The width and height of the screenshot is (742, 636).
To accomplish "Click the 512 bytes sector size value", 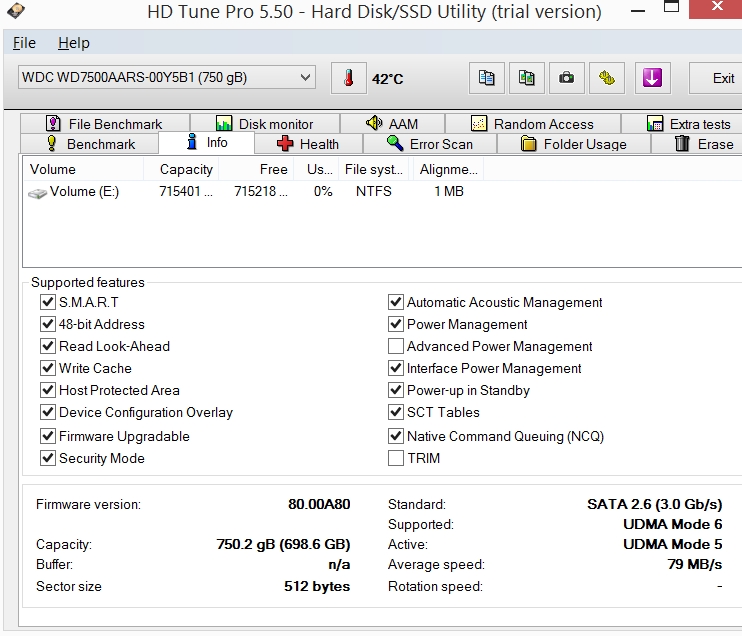I will click(x=317, y=586).
